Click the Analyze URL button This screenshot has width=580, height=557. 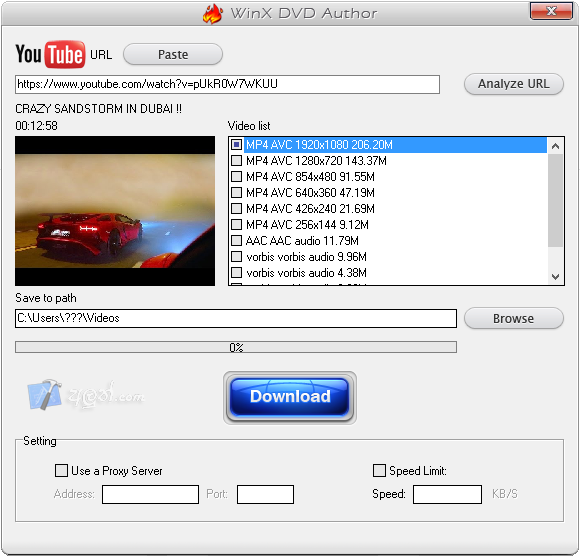(514, 84)
